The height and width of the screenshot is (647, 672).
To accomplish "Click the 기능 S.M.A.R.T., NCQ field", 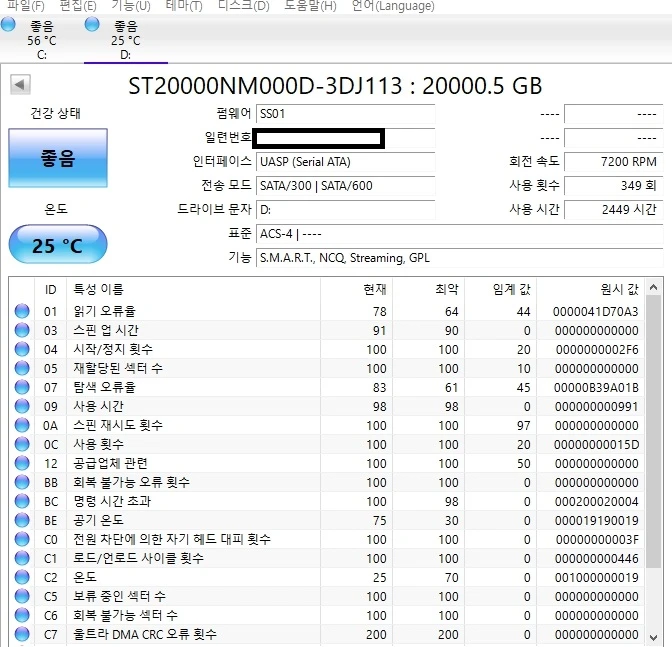I will (x=459, y=258).
